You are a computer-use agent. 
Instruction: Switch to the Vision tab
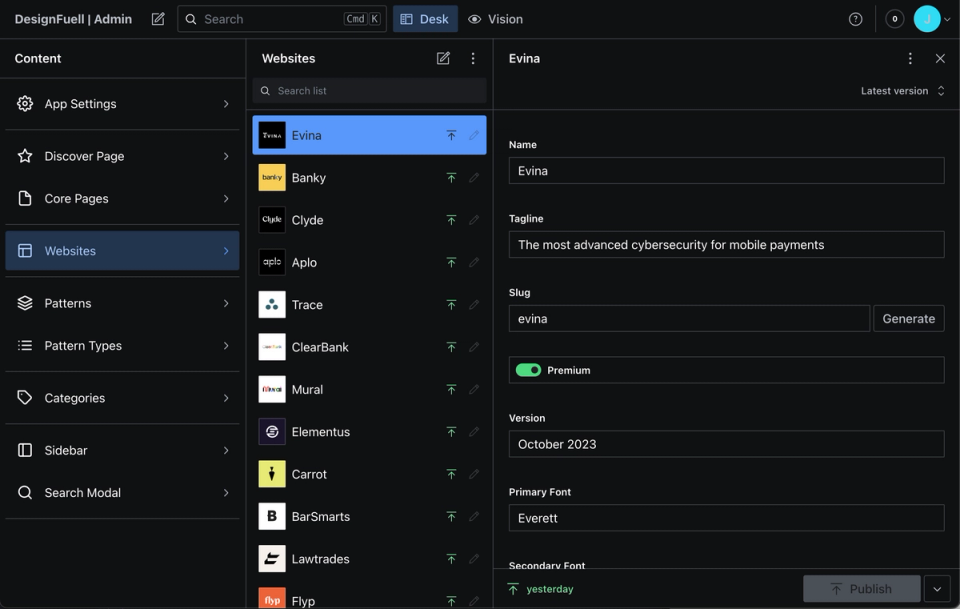[x=497, y=18]
